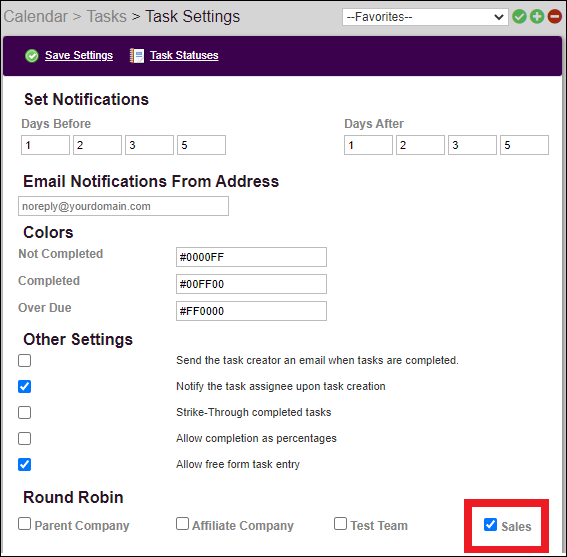
Task: Enable Strike-Through completed tasks
Action: tap(25, 412)
